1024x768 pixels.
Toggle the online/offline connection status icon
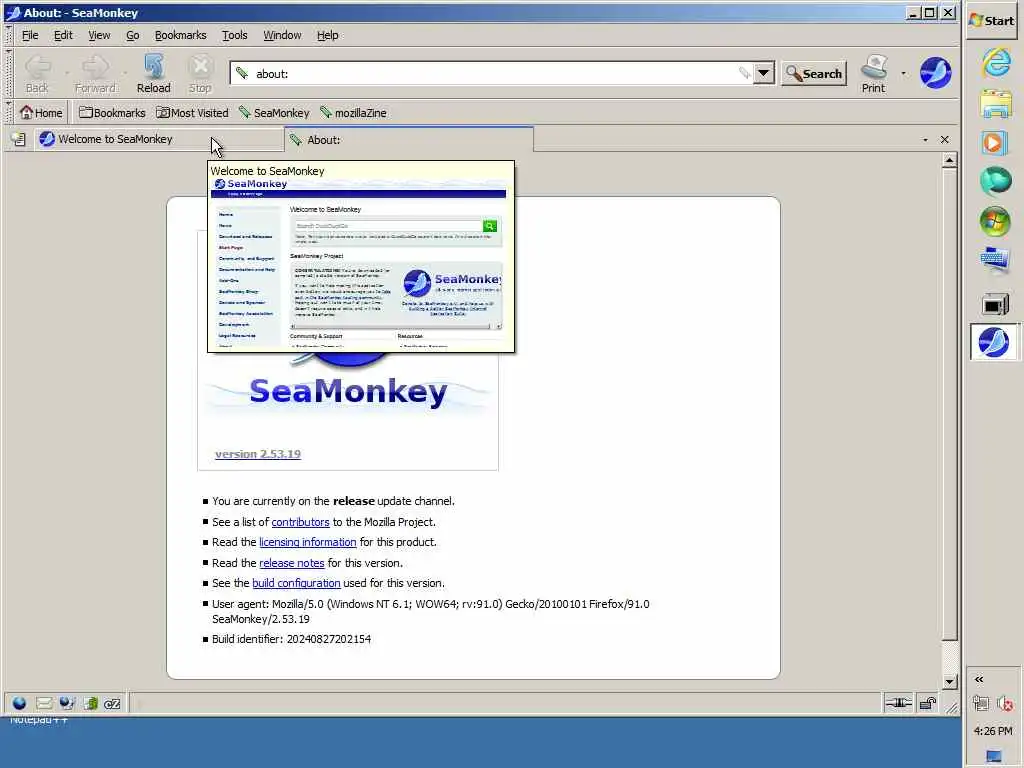898,703
